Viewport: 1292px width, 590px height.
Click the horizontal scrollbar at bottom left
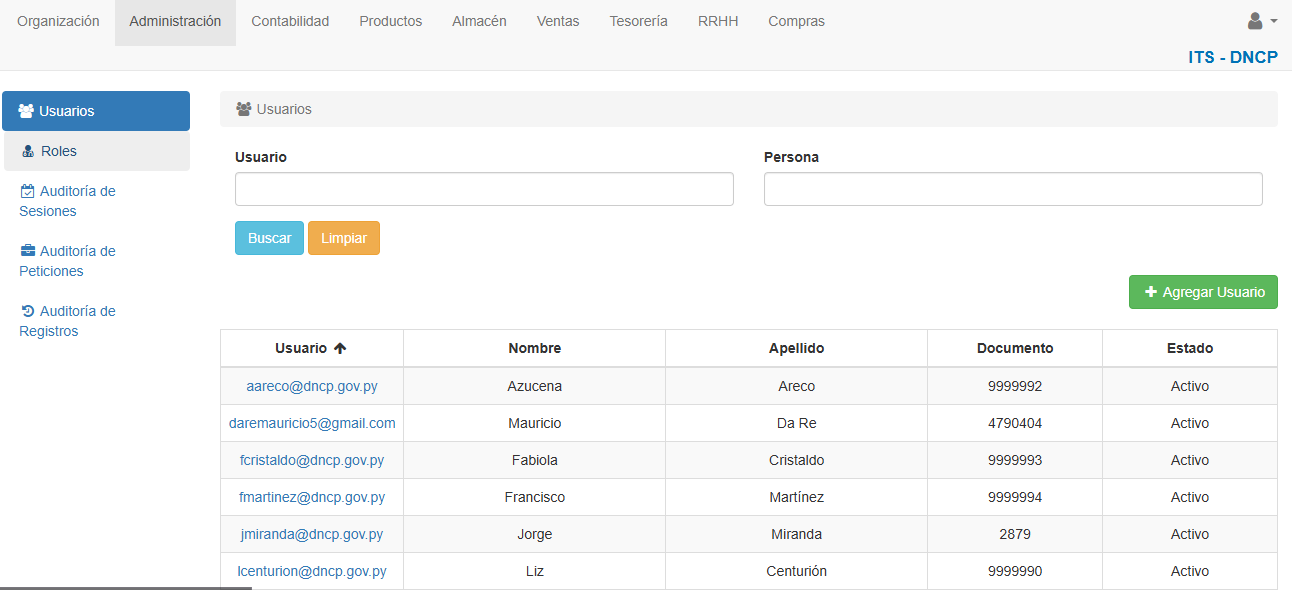(125, 587)
